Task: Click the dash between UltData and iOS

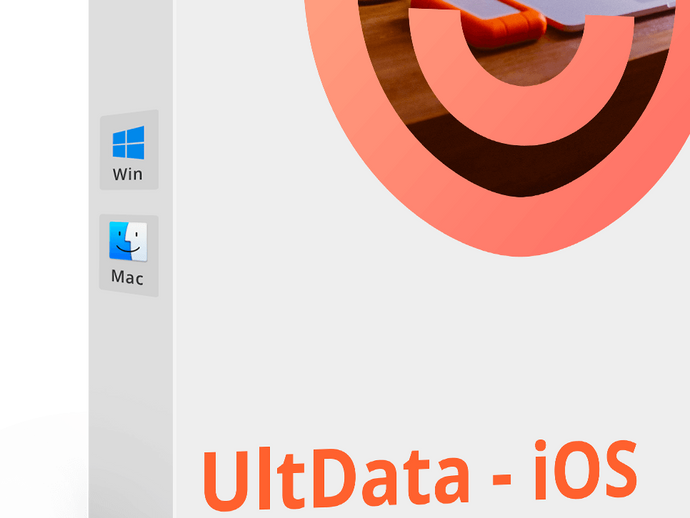Action: (x=502, y=479)
